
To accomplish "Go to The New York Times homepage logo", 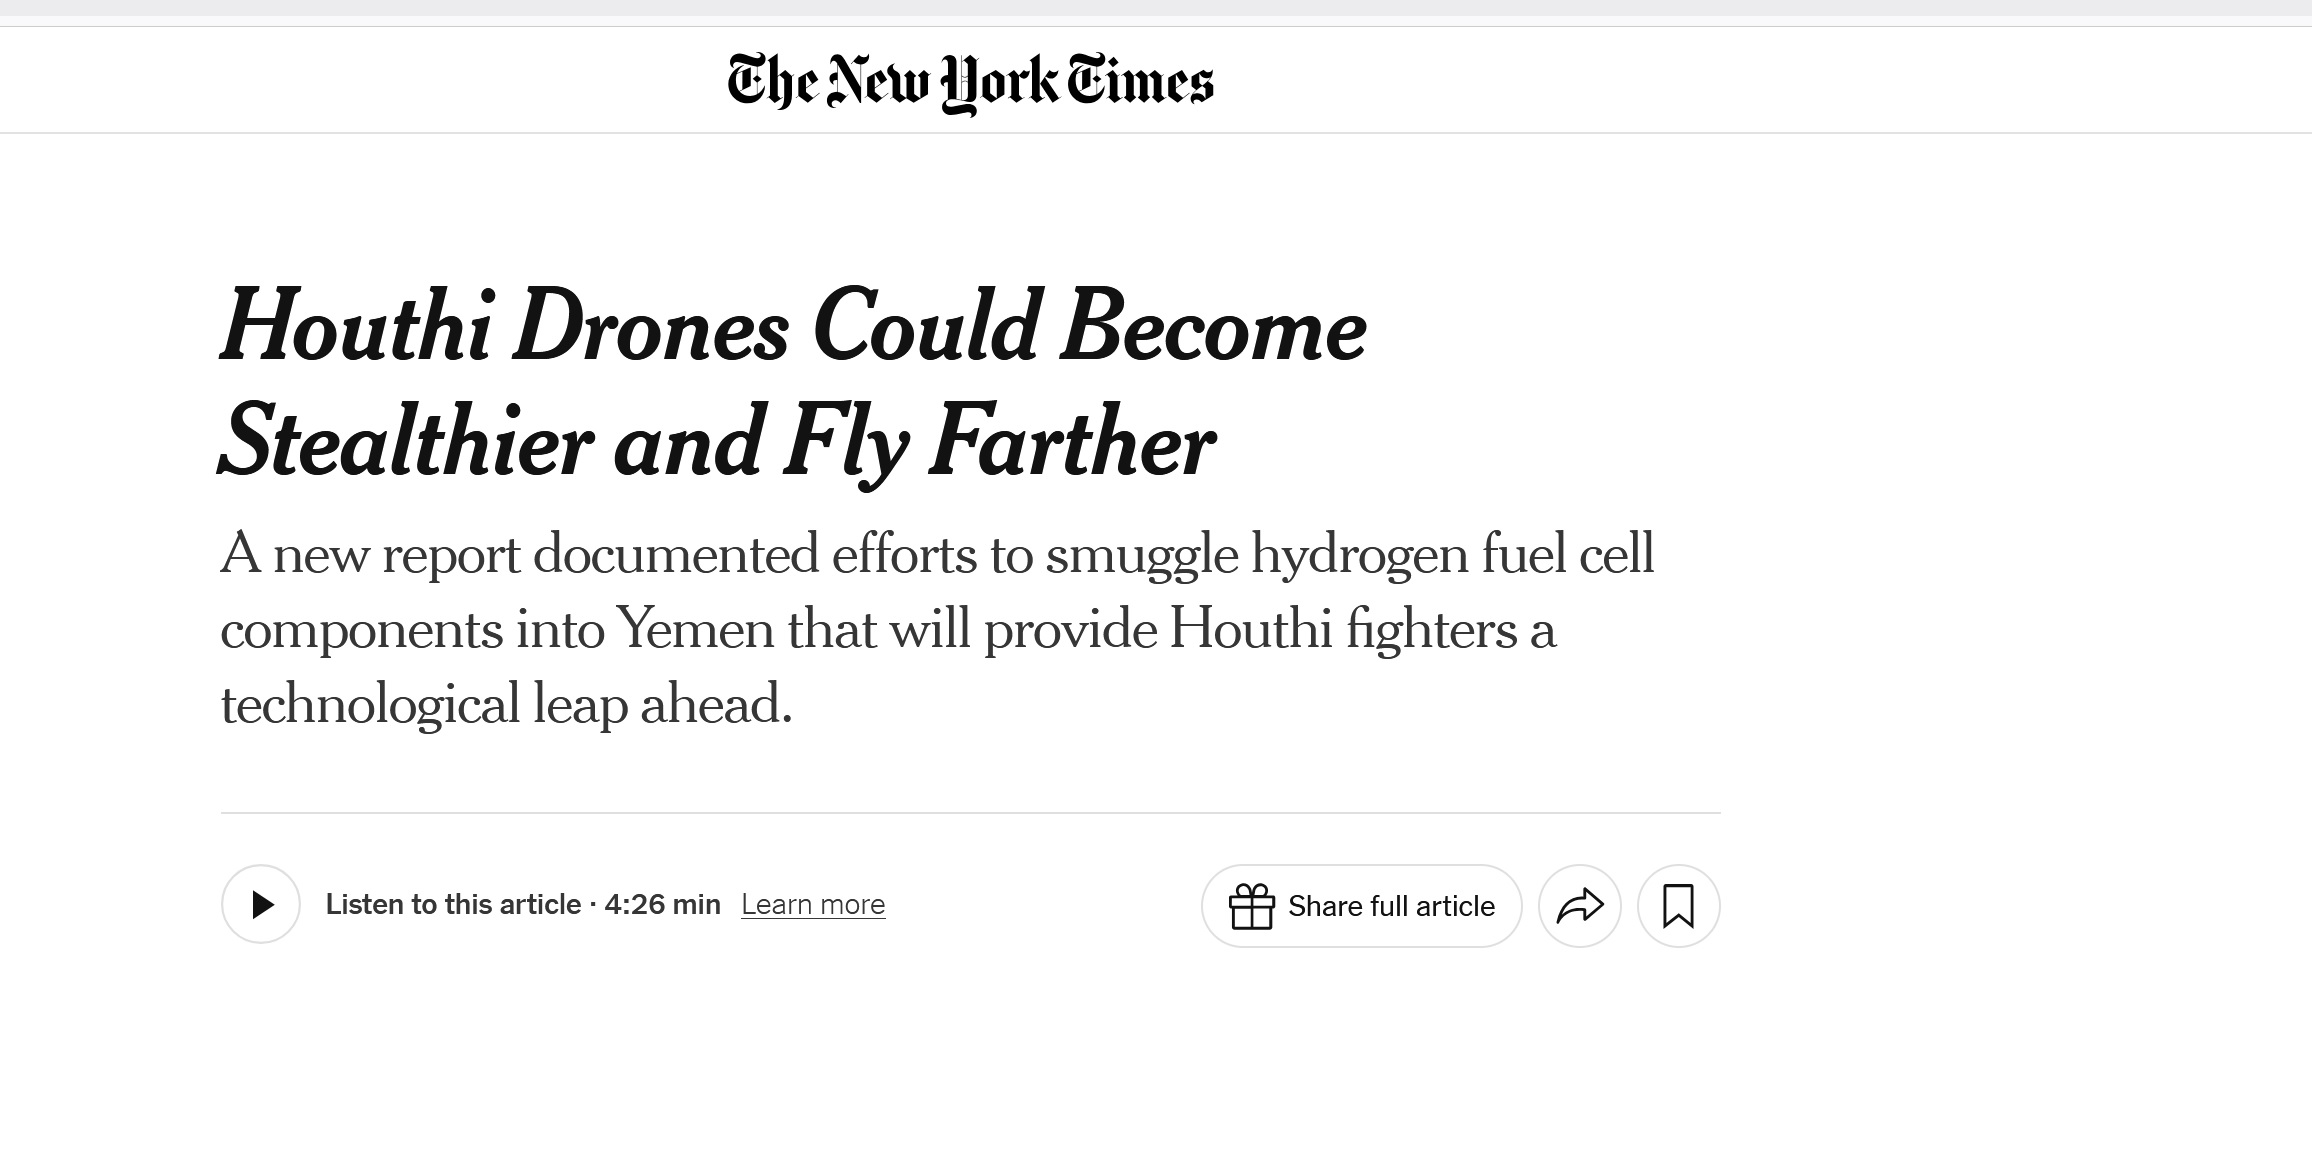I will point(970,81).
